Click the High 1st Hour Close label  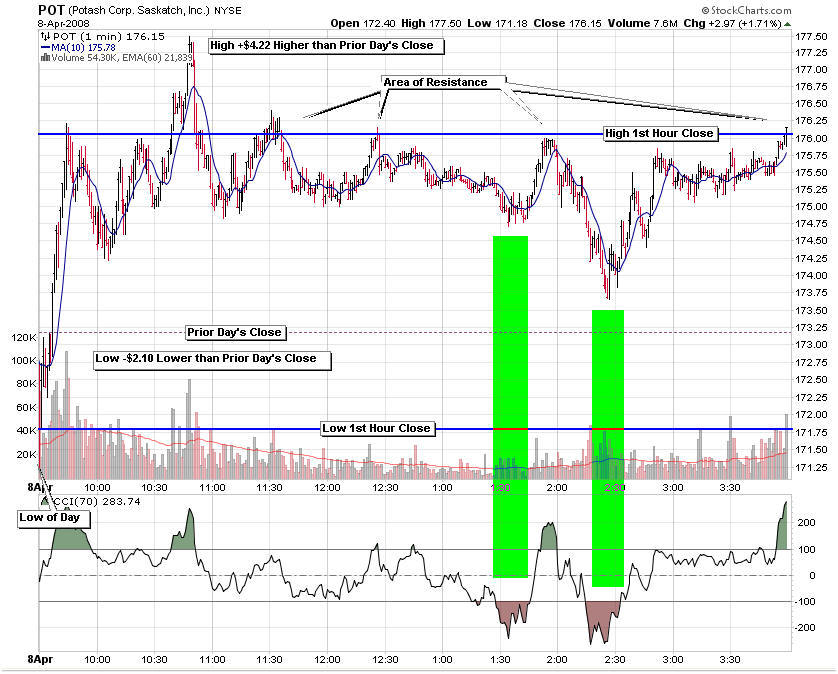click(659, 133)
